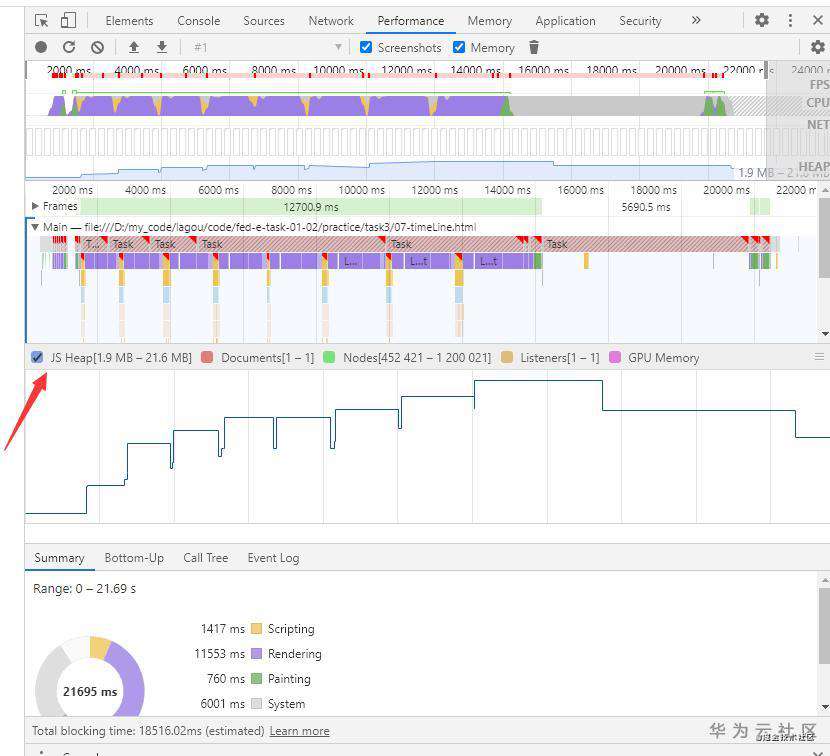Select the 12700.9 ms frame block
830x756 pixels.
coord(311,206)
